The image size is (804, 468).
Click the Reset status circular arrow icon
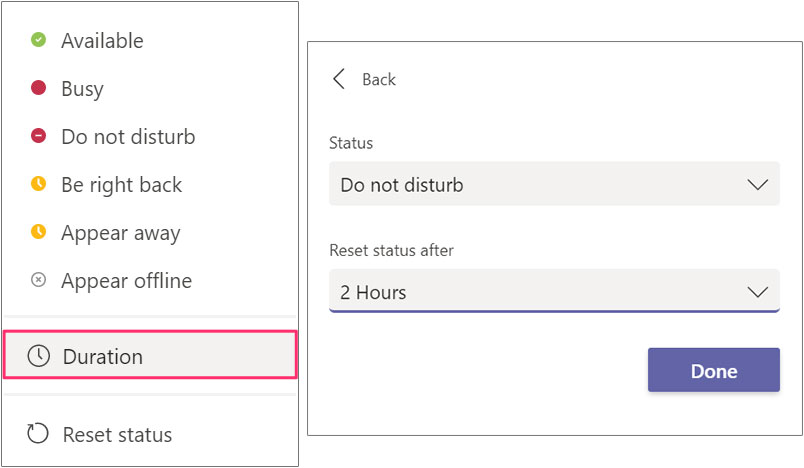[38, 434]
